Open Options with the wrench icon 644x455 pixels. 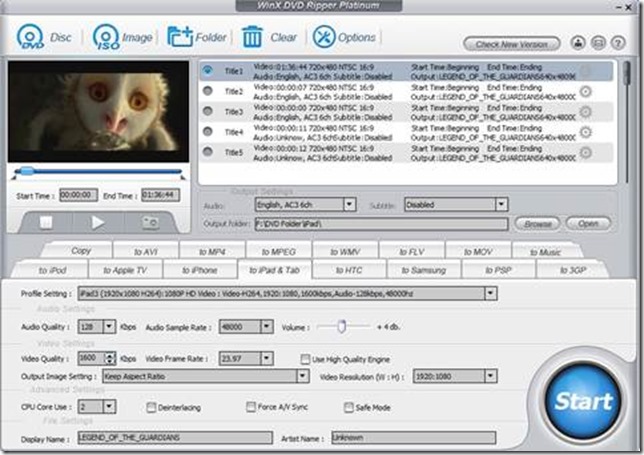(324, 37)
